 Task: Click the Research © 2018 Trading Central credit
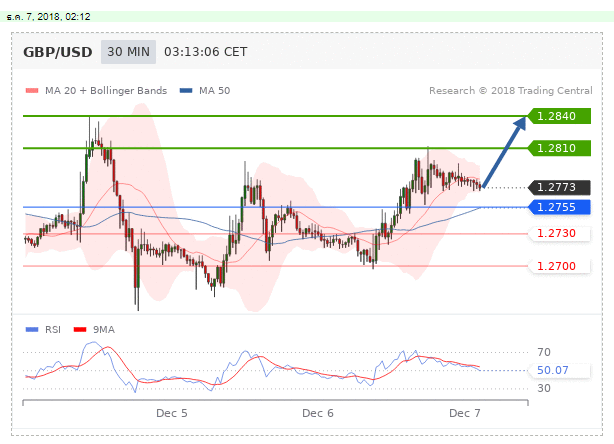[511, 91]
